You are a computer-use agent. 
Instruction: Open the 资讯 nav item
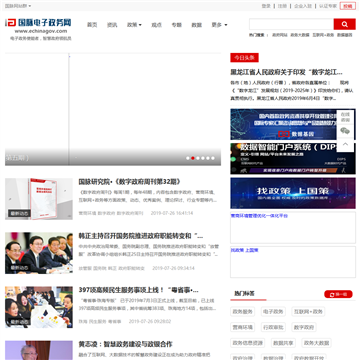tap(112, 25)
